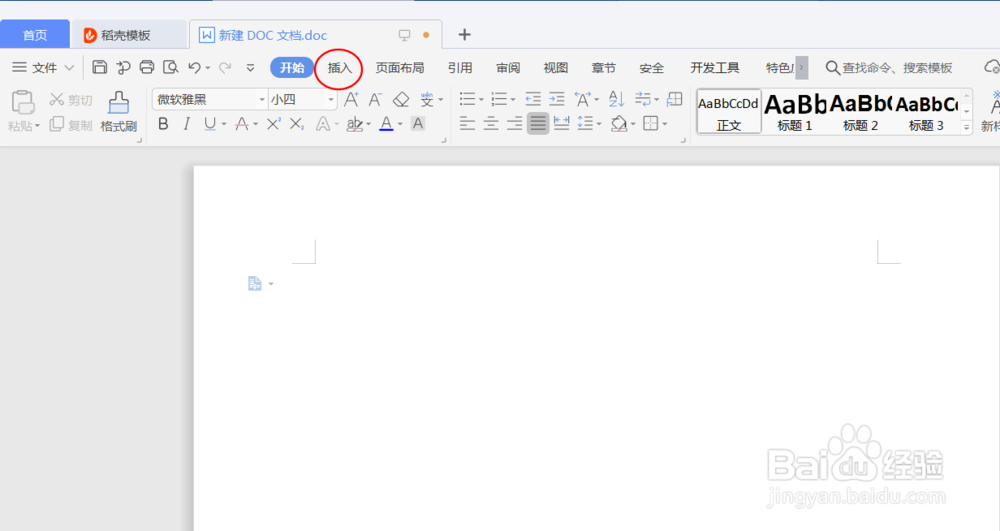The height and width of the screenshot is (531, 1000).
Task: Decrease paragraph indent
Action: pyautogui.click(x=533, y=99)
